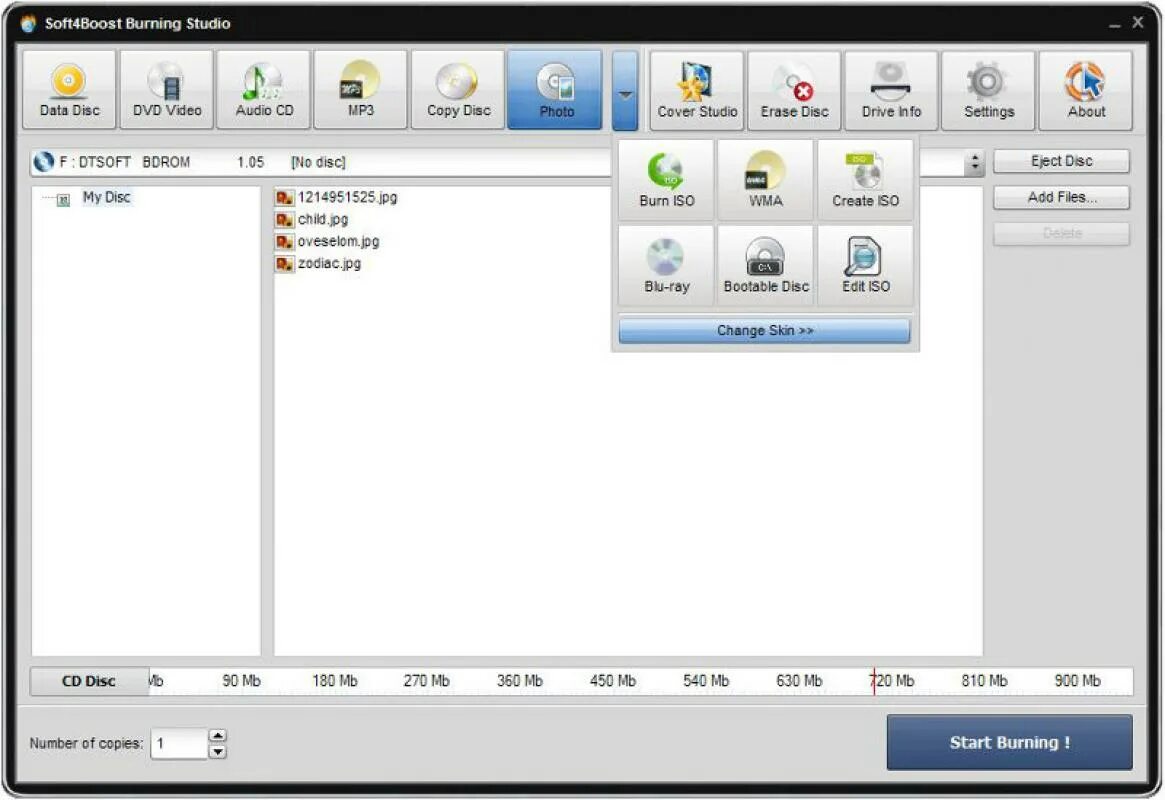The height and width of the screenshot is (800, 1165).
Task: Open the MP3 disc tool
Action: 360,90
